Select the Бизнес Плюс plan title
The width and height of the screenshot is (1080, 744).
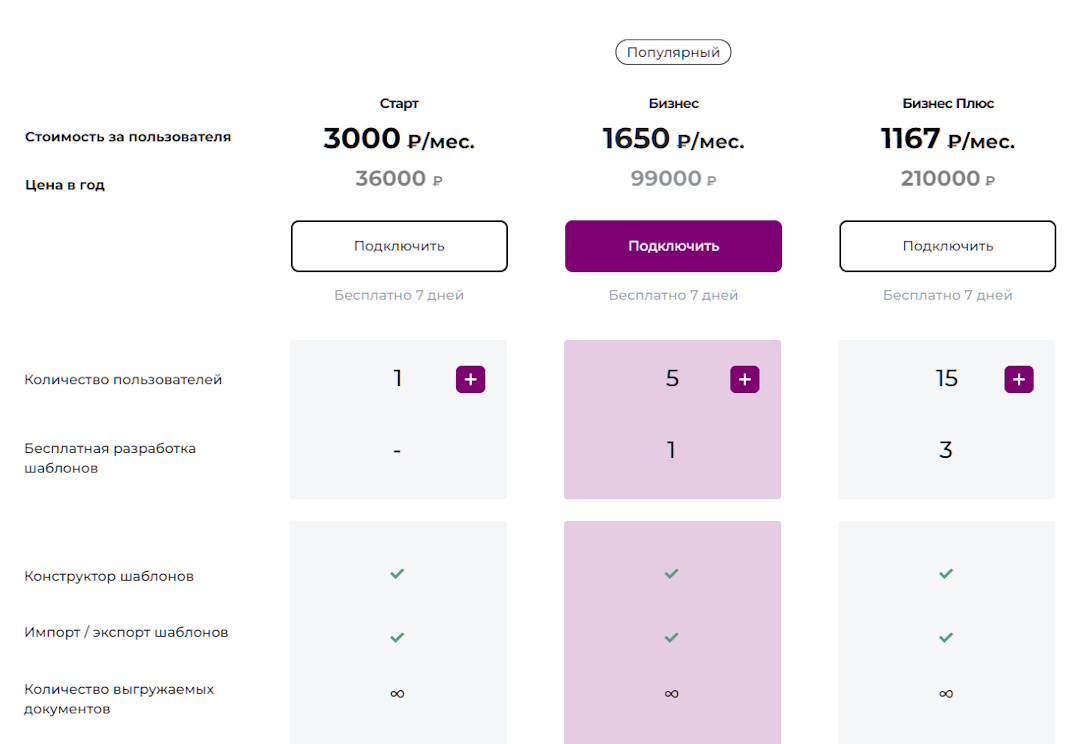[948, 103]
